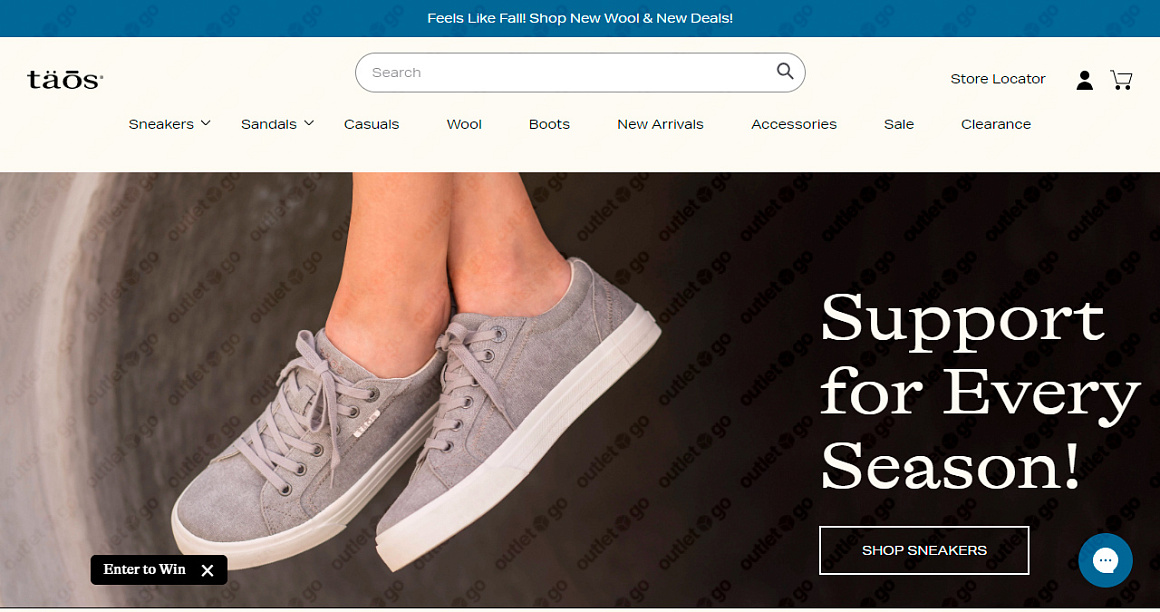The width and height of the screenshot is (1160, 612).
Task: Click the Store Locator link
Action: coord(998,78)
